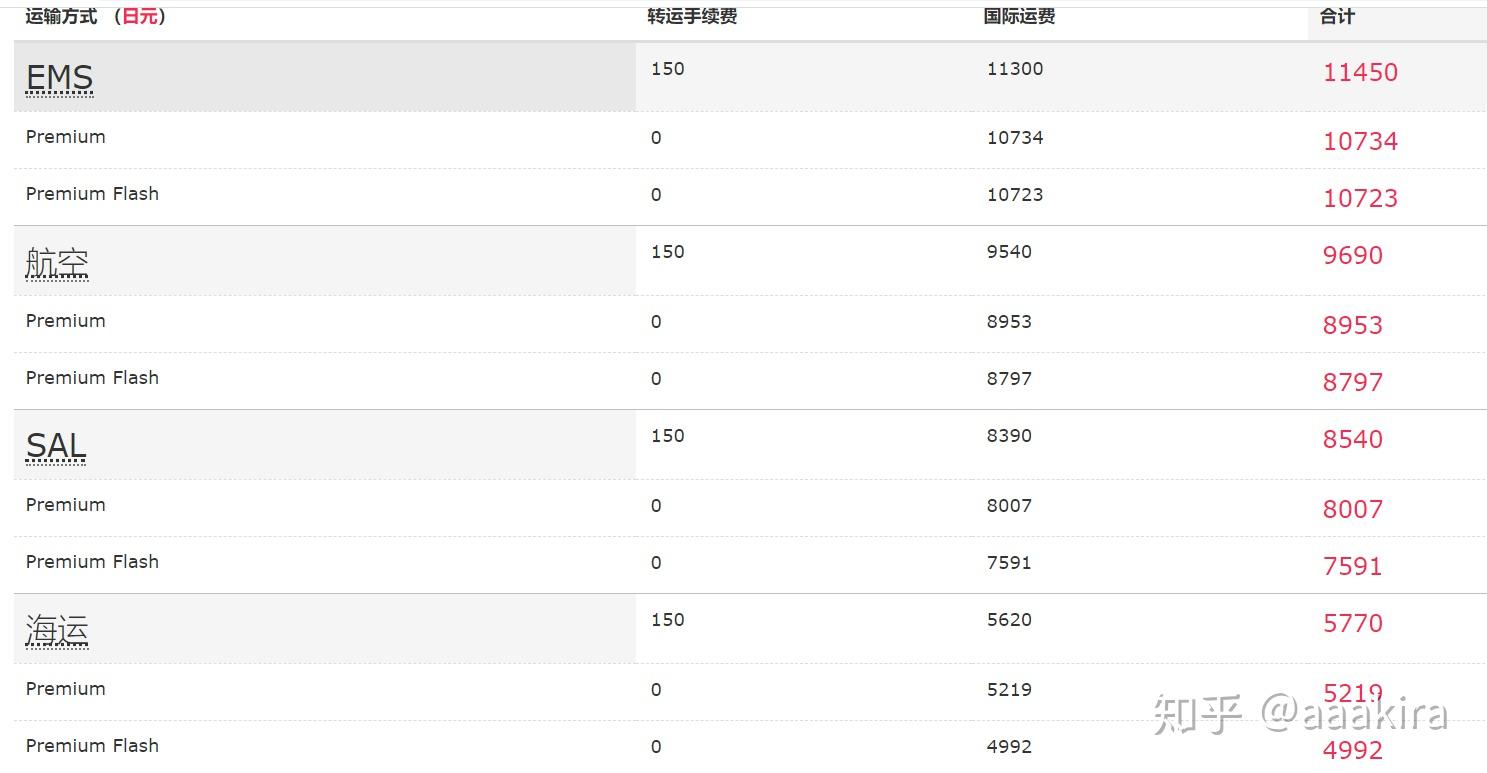The width and height of the screenshot is (1487, 773).
Task: Click the SAL total 8540
Action: click(x=1352, y=439)
